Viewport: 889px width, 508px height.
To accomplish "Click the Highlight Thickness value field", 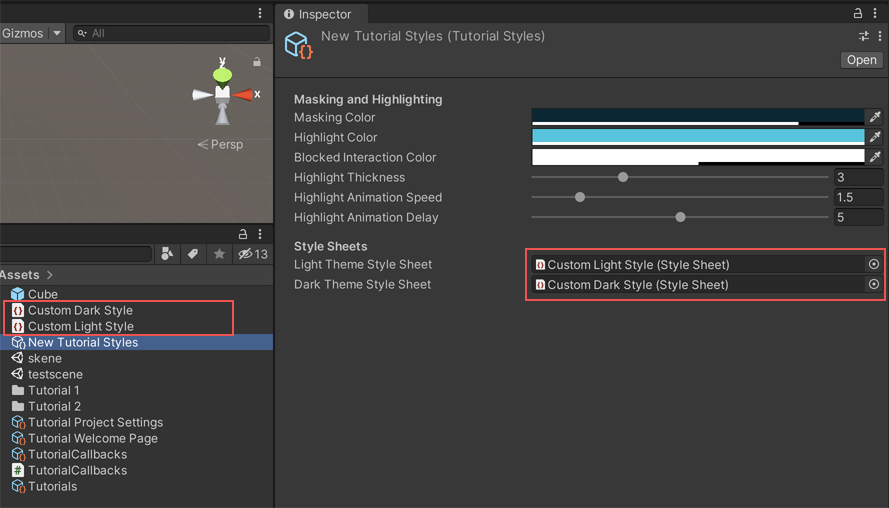I will pyautogui.click(x=858, y=177).
